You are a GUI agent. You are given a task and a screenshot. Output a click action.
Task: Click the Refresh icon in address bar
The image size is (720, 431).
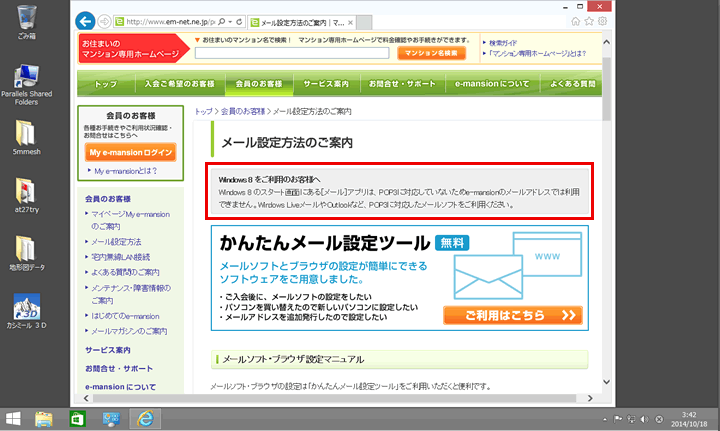239,22
